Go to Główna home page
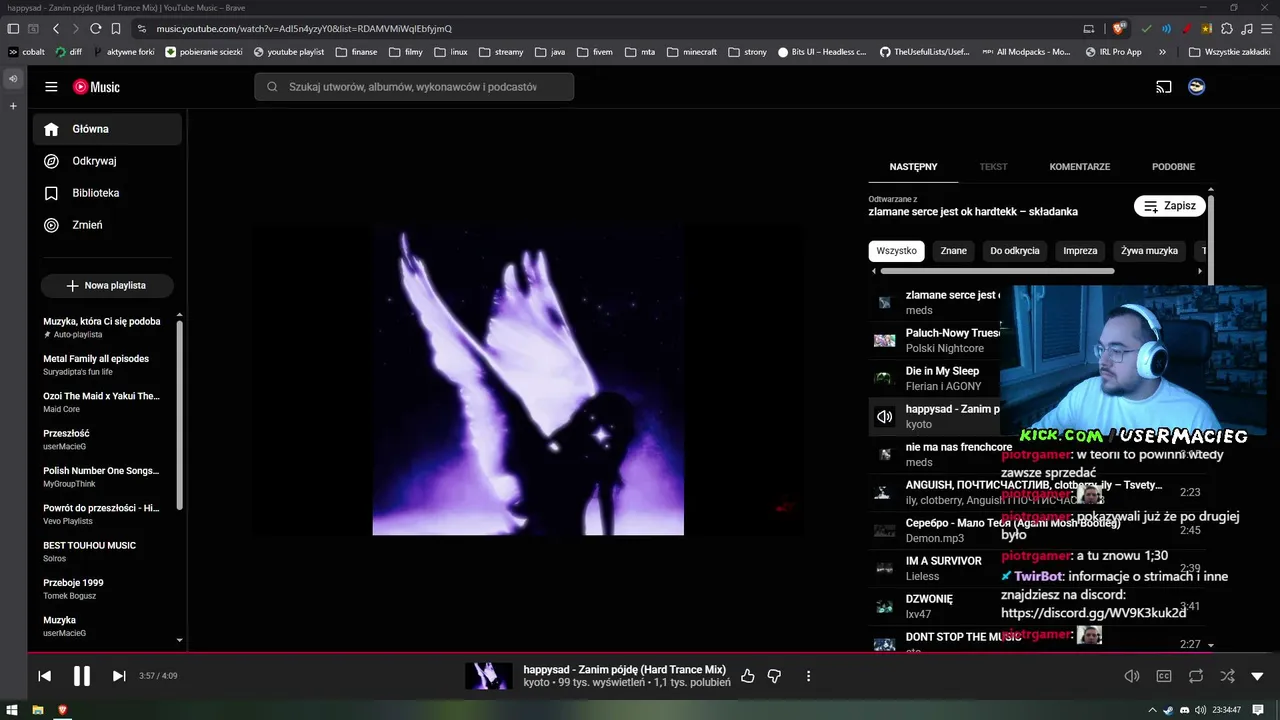Image resolution: width=1280 pixels, height=720 pixels. click(107, 129)
